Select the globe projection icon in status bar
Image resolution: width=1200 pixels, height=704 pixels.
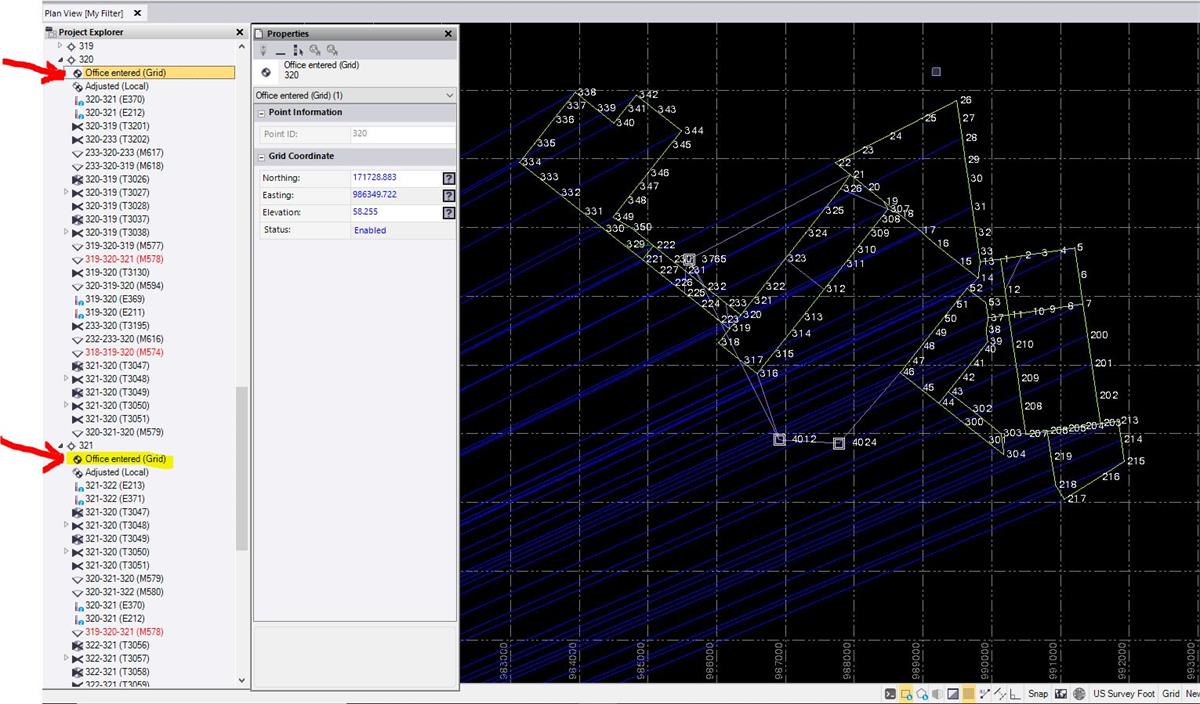coord(1077,693)
